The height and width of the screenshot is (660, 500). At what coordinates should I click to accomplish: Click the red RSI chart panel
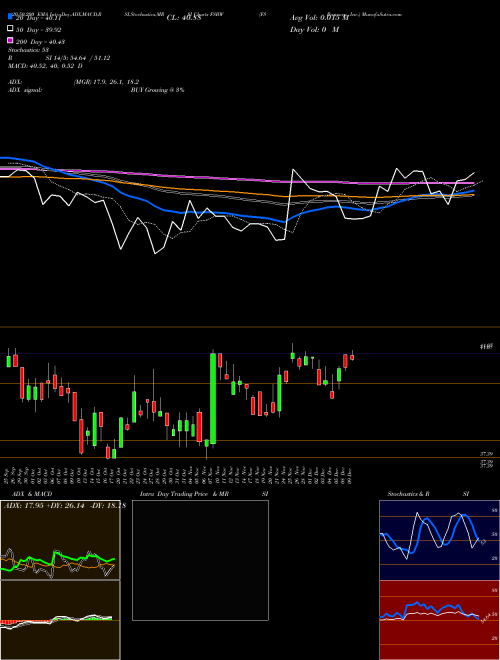pos(439,620)
